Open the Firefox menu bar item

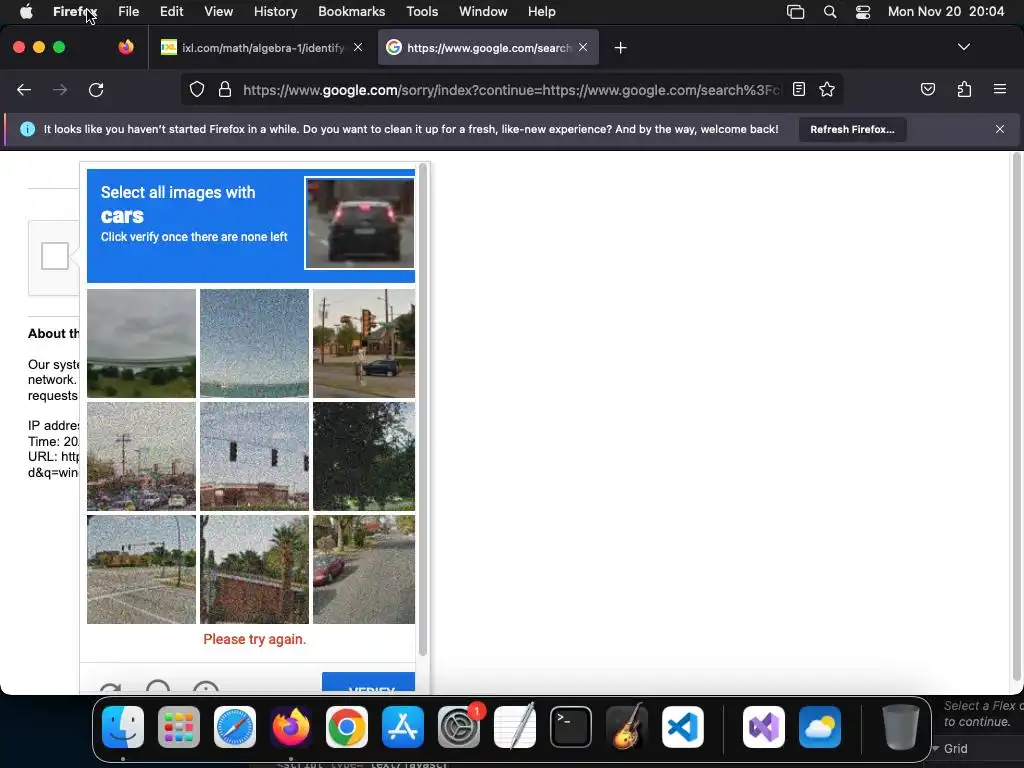click(x=75, y=11)
